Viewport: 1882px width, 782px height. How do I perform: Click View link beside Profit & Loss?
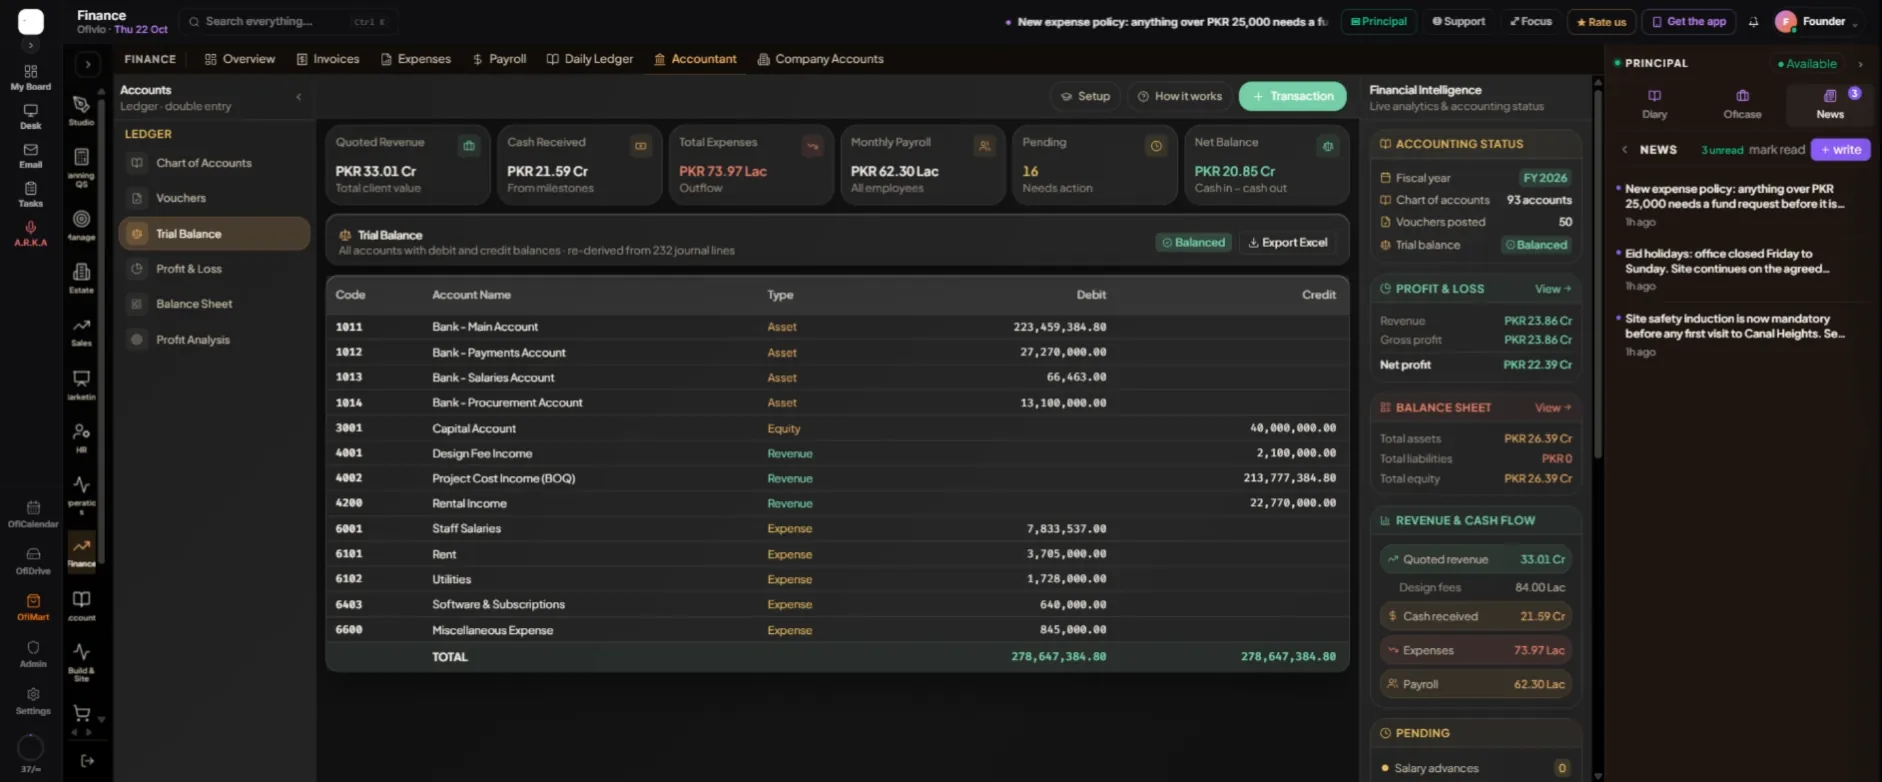click(x=1553, y=289)
